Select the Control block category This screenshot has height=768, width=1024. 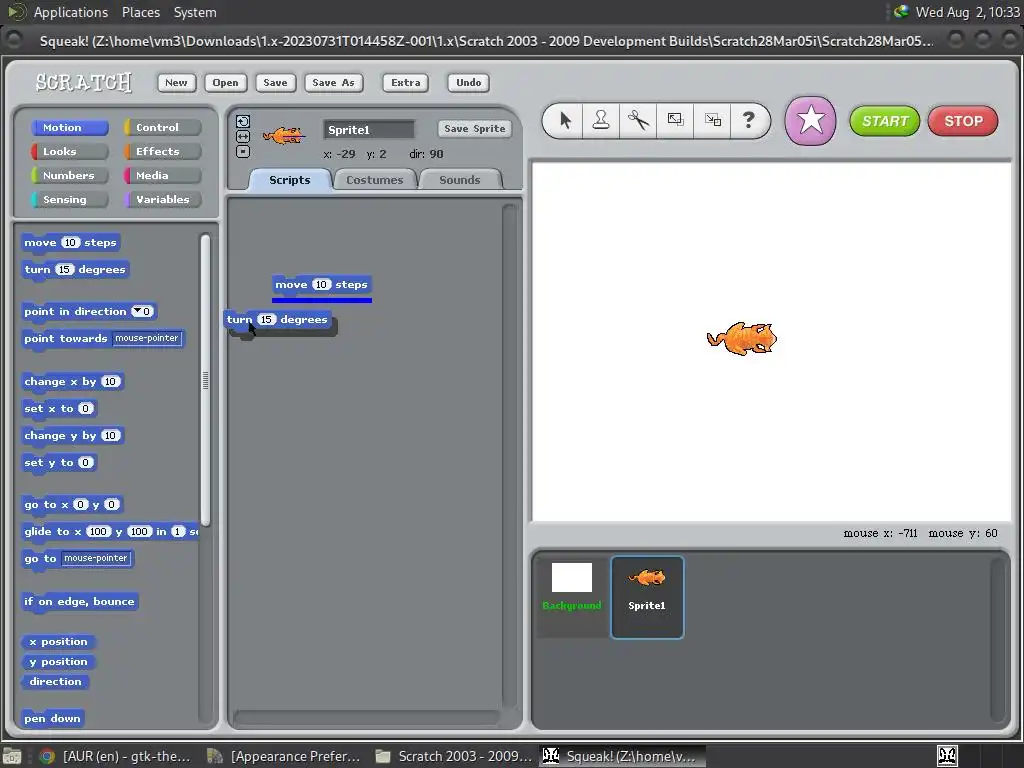pyautogui.click(x=163, y=127)
